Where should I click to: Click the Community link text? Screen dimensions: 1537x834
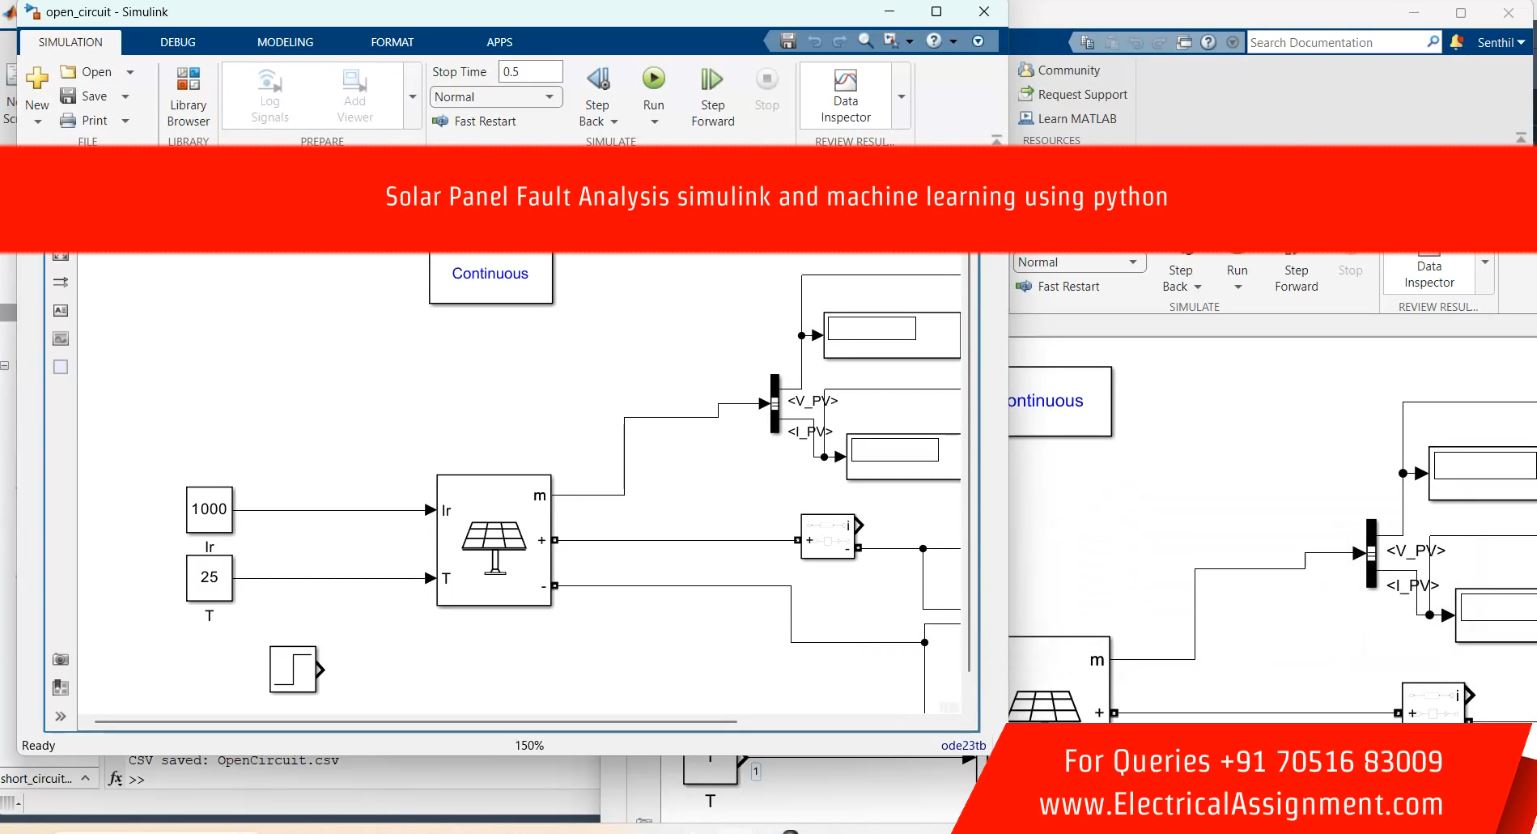pyautogui.click(x=1069, y=70)
